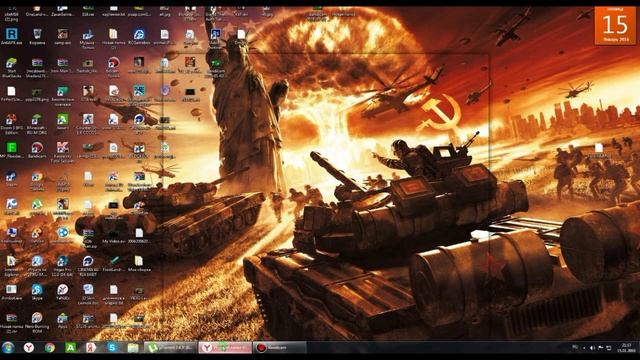Select the Apps desktop shortcut
Screen dimensions: 640x360
point(62,321)
